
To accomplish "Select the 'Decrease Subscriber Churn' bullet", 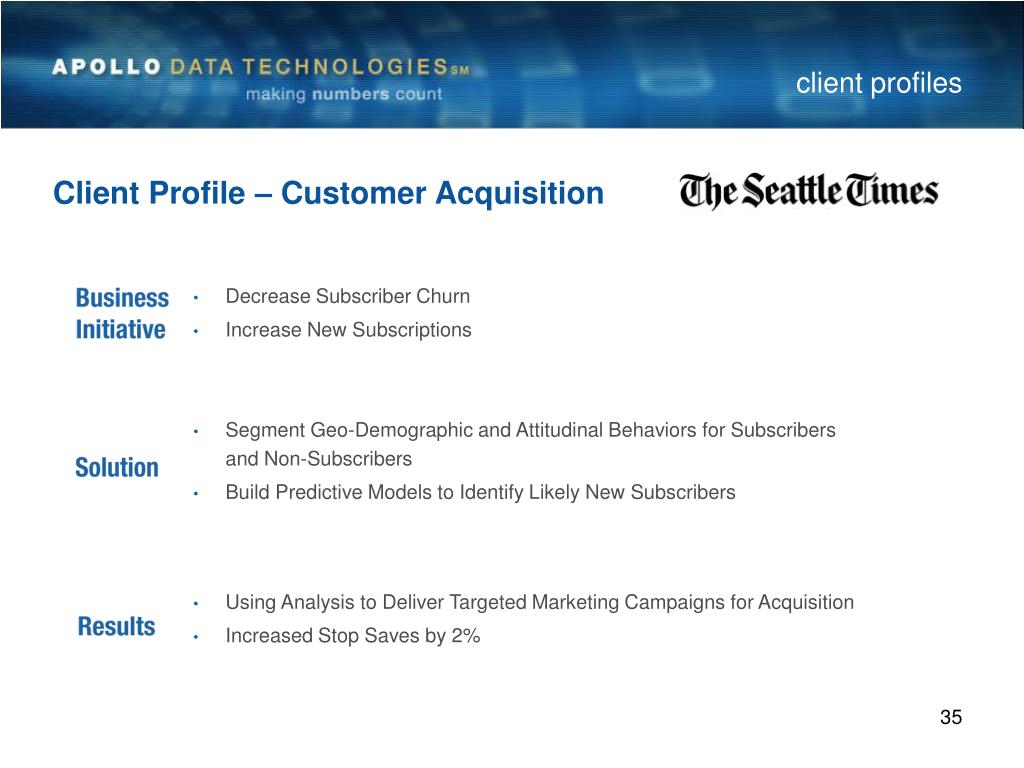I will tap(347, 296).
